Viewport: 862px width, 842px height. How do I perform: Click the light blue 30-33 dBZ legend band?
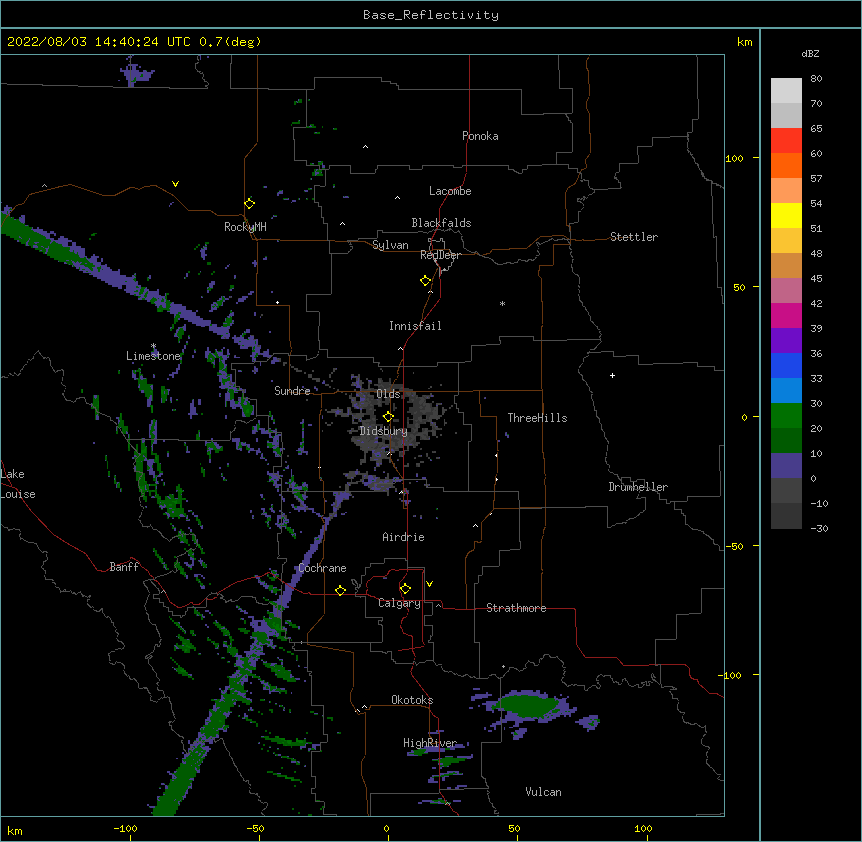click(x=786, y=391)
